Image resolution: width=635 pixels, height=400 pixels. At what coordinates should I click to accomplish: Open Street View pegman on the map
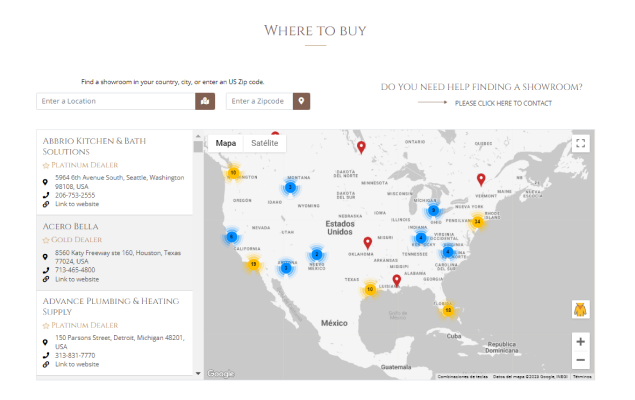(x=580, y=309)
